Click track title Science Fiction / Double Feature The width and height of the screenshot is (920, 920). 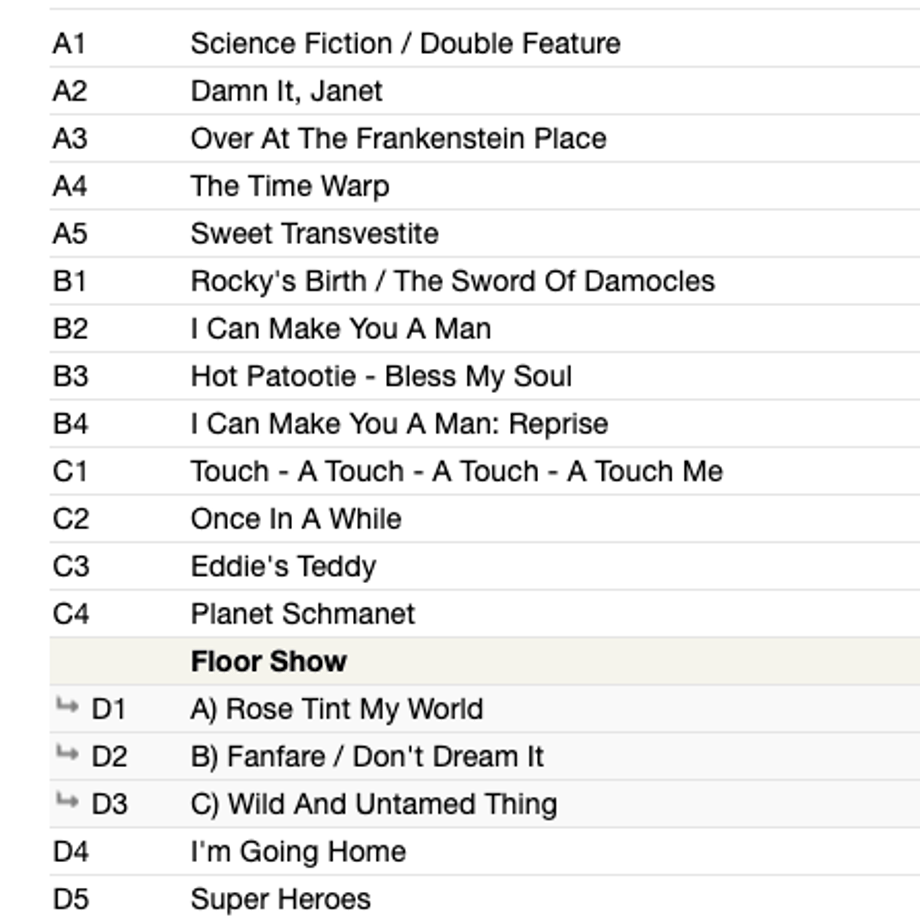[405, 43]
